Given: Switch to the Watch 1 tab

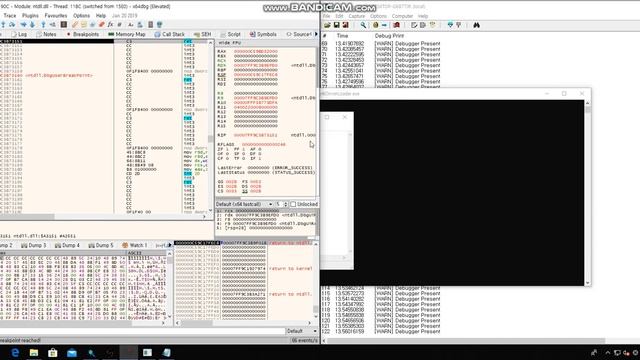Looking at the screenshot, I should click(x=135, y=245).
